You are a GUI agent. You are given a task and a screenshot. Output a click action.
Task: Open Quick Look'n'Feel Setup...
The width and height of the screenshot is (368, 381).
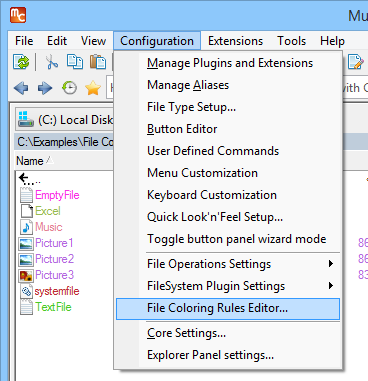[228, 217]
